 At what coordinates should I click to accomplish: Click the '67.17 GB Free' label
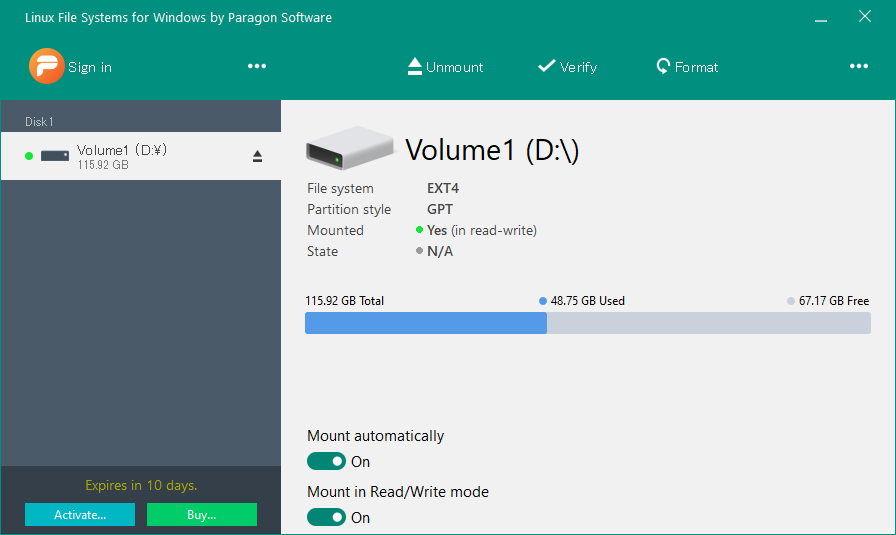(x=834, y=301)
